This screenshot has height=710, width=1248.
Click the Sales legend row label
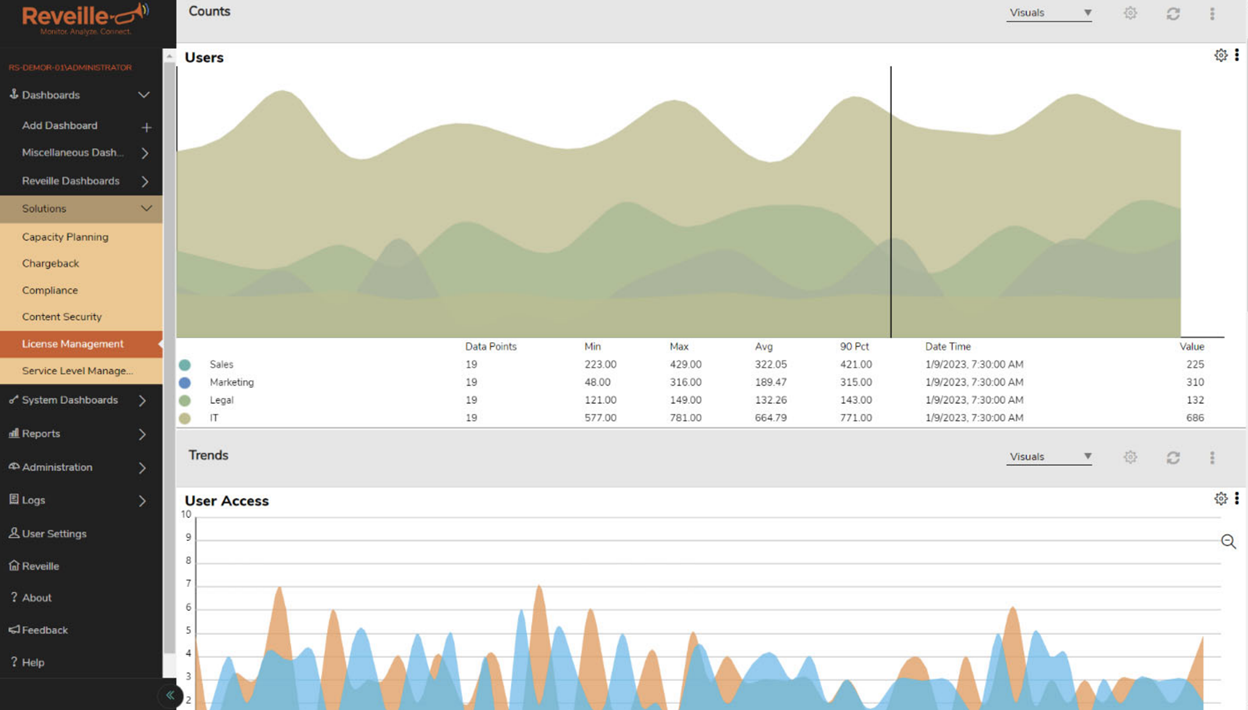[221, 365]
